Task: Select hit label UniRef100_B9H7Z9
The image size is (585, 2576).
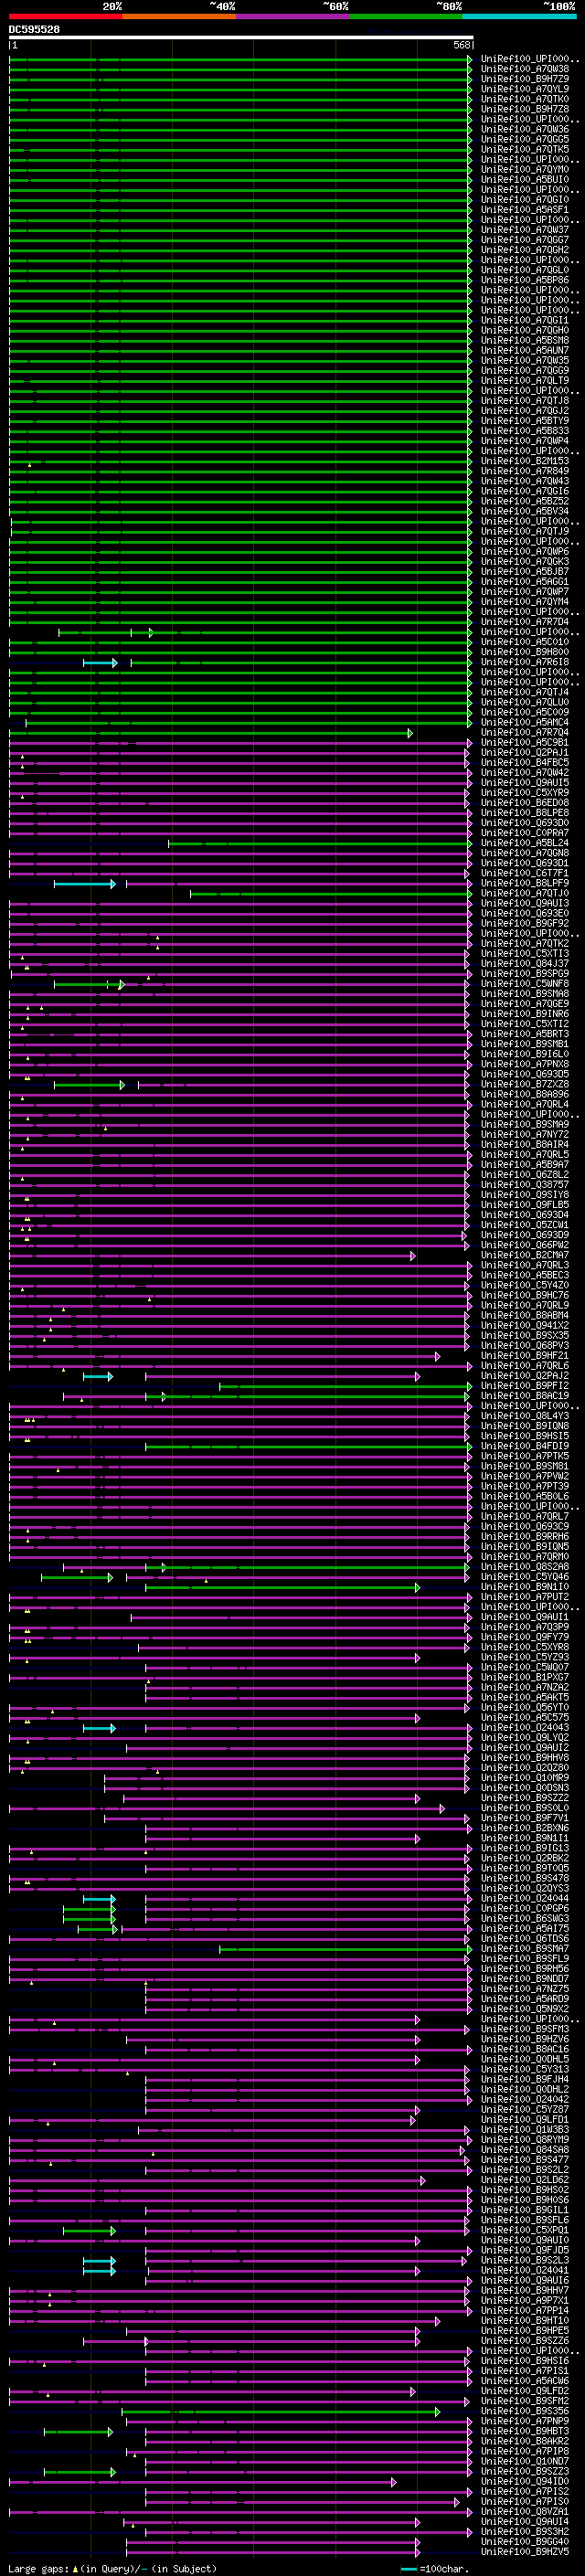Action: pos(525,79)
